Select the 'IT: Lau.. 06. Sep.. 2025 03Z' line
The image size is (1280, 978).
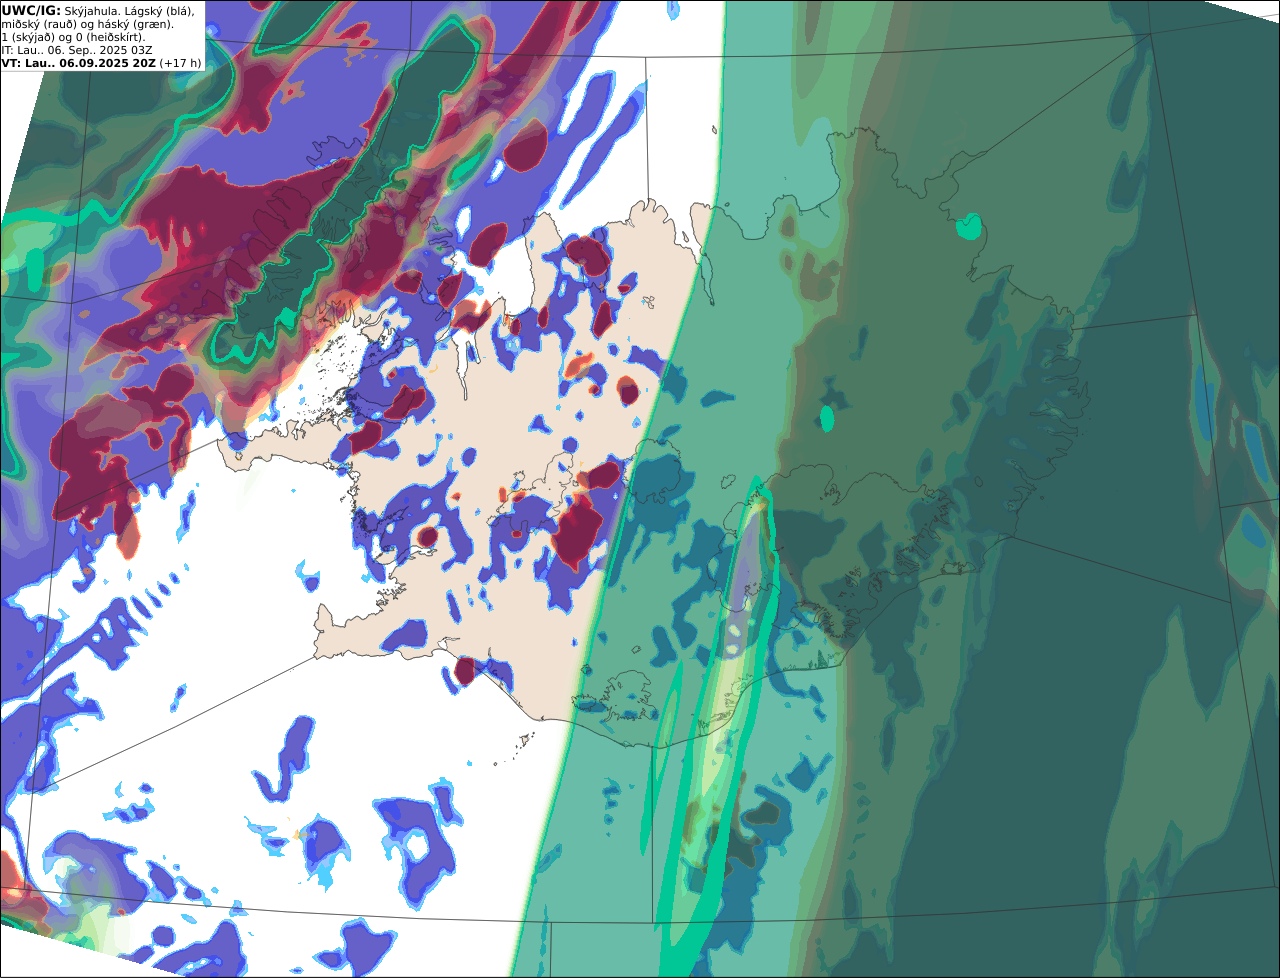(77, 49)
